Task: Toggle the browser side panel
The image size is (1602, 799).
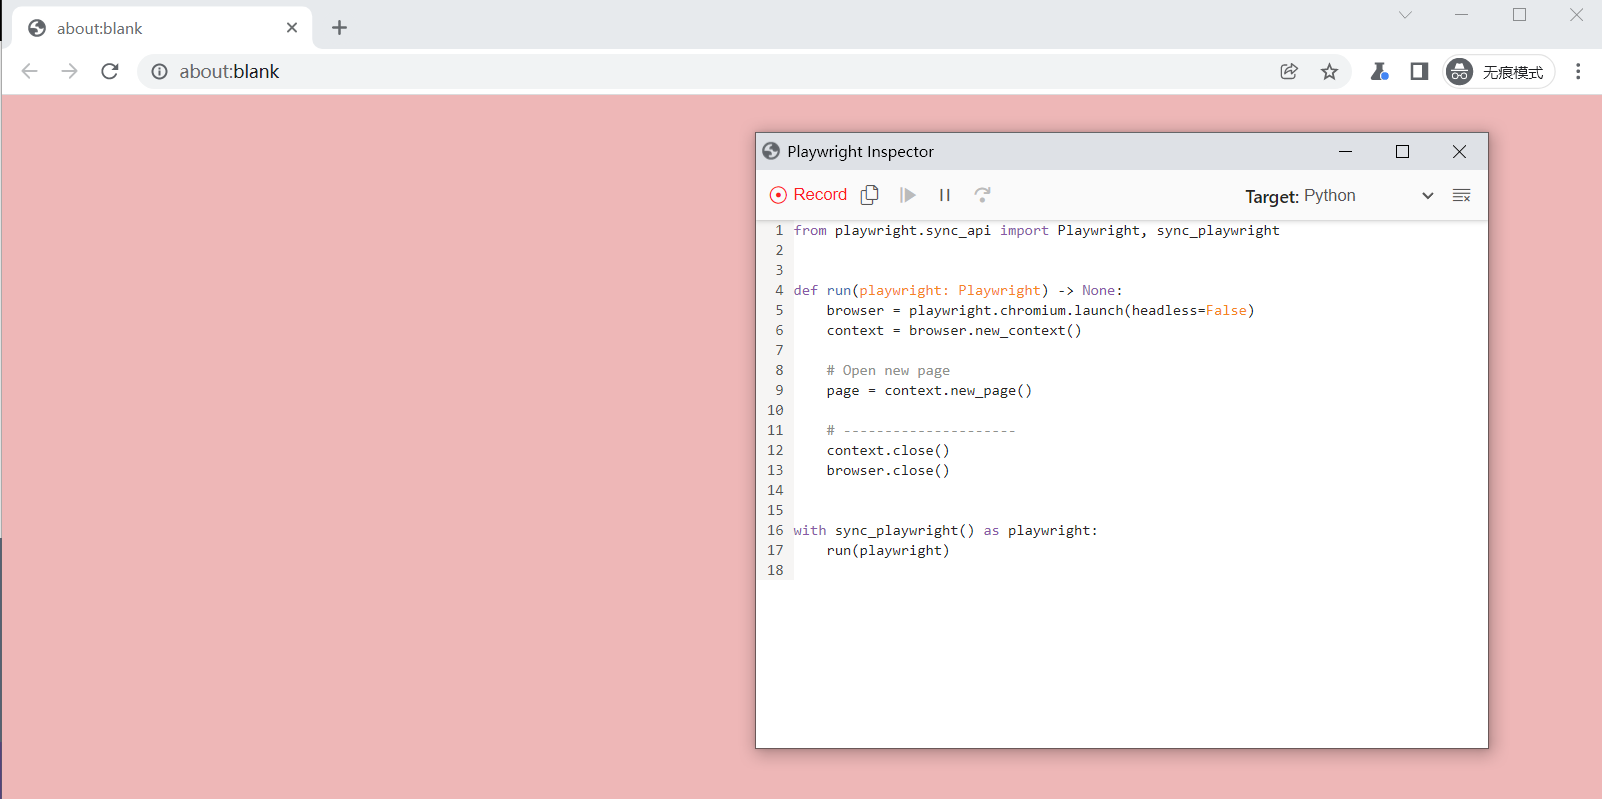Action: coord(1419,71)
